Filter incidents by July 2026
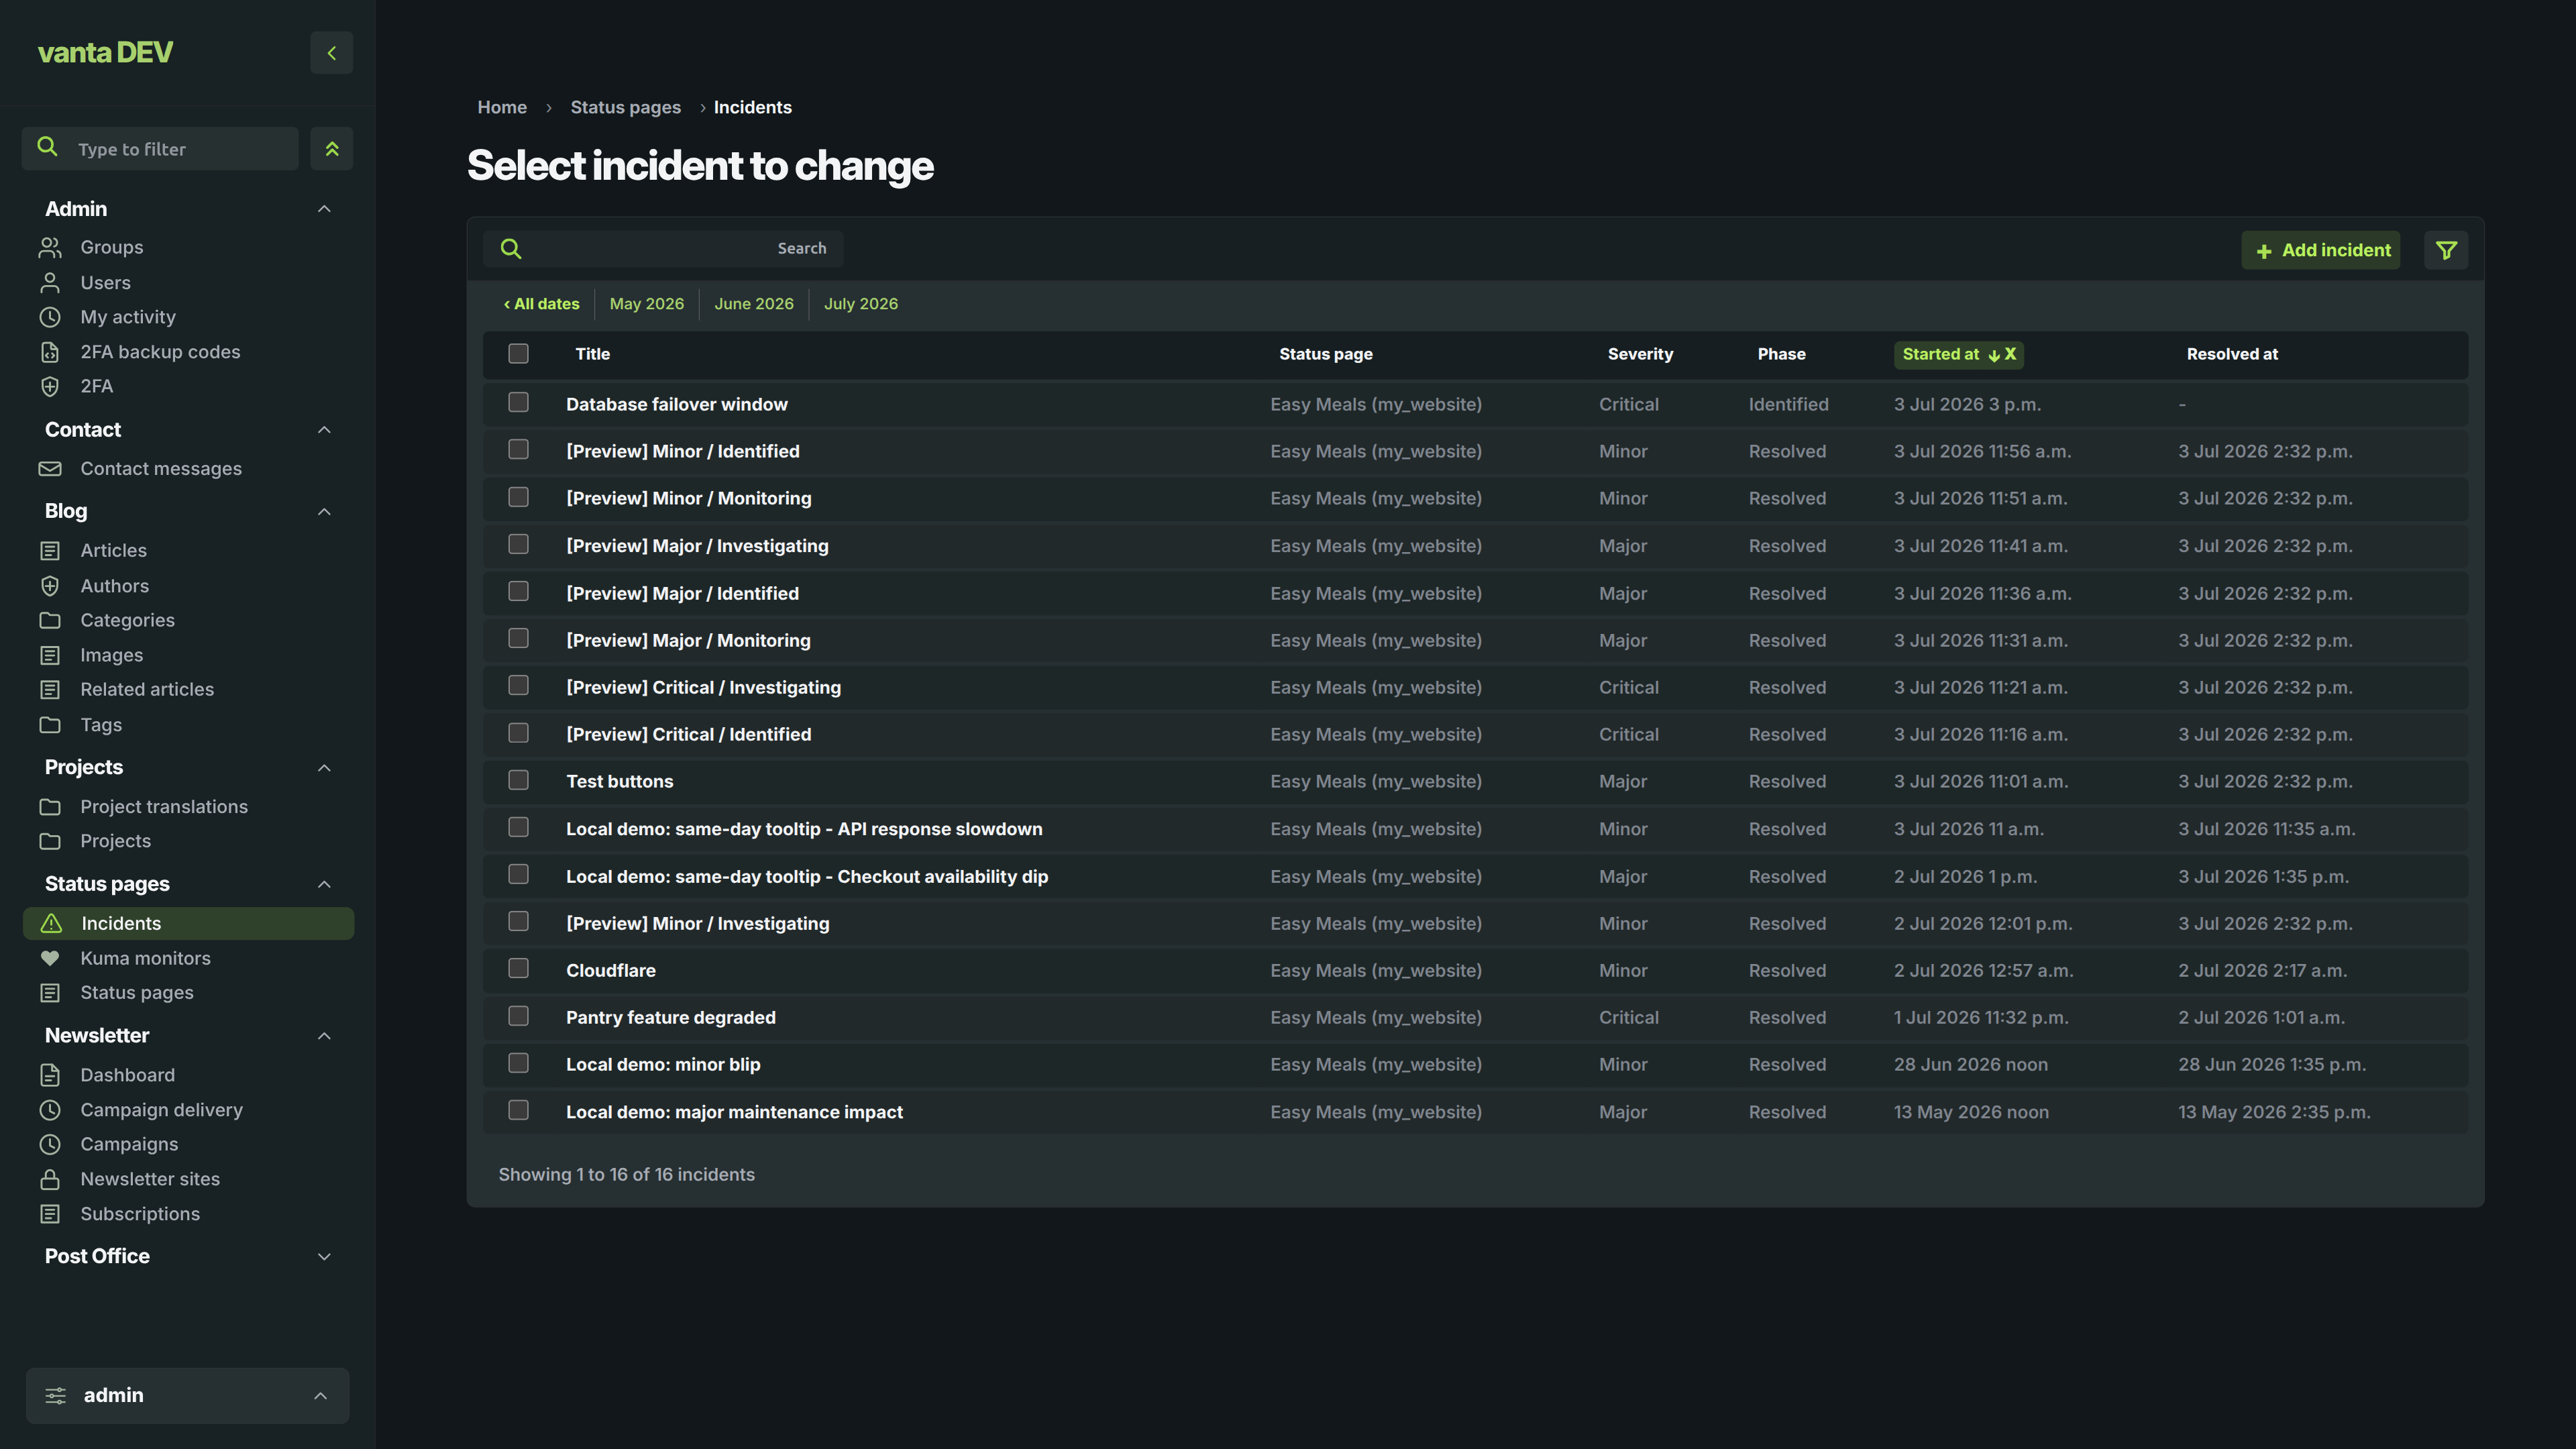 pos(861,303)
